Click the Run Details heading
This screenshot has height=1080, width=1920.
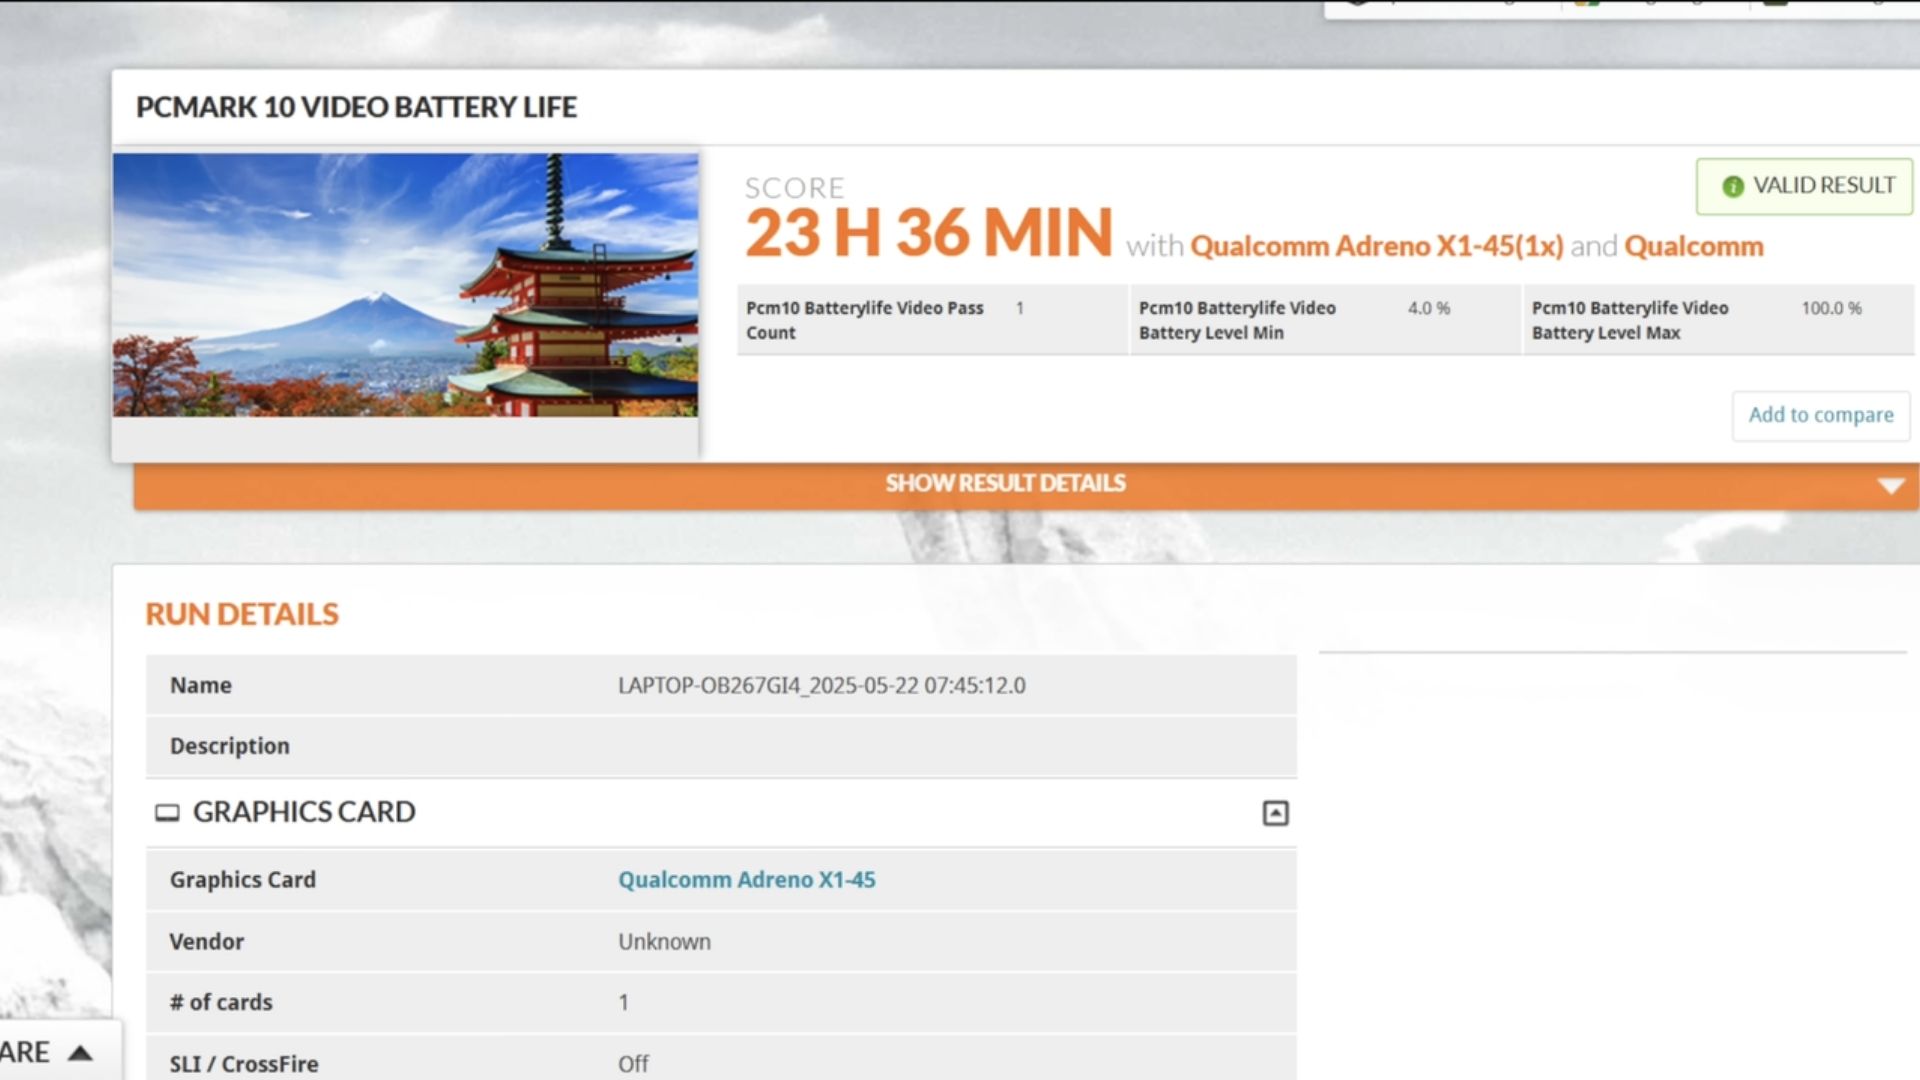(x=242, y=614)
